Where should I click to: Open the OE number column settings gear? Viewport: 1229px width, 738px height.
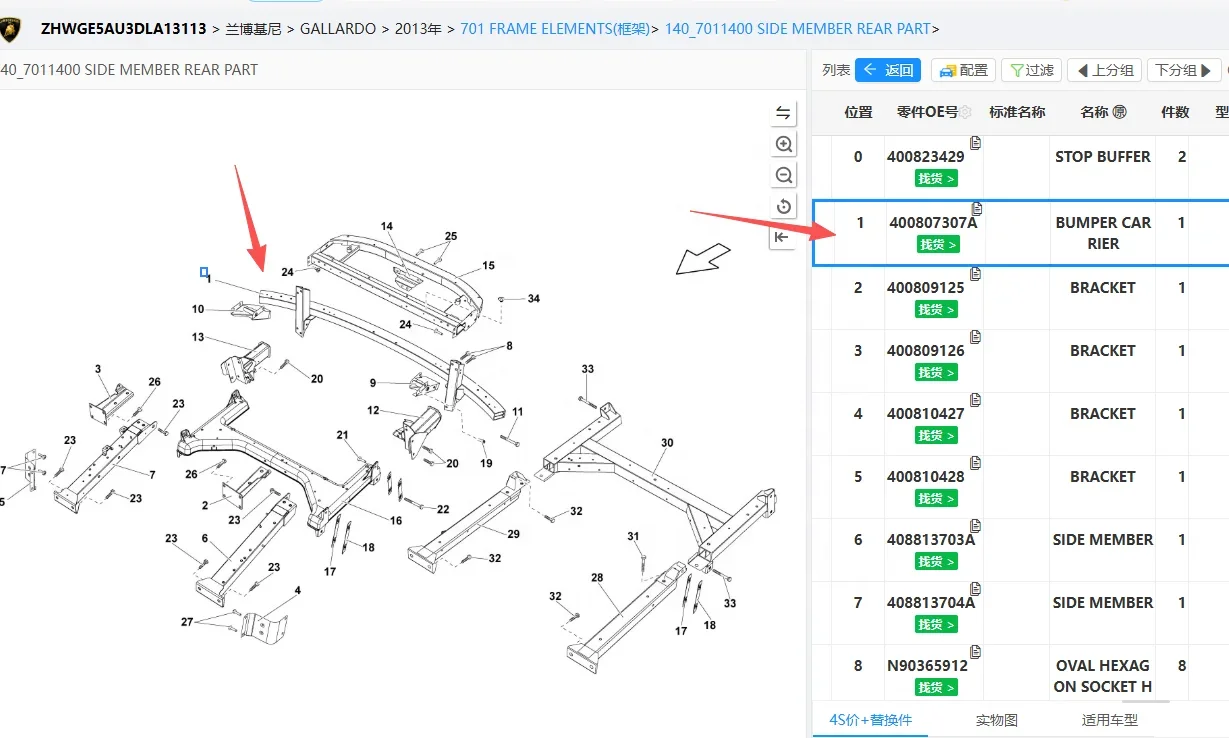tap(966, 112)
